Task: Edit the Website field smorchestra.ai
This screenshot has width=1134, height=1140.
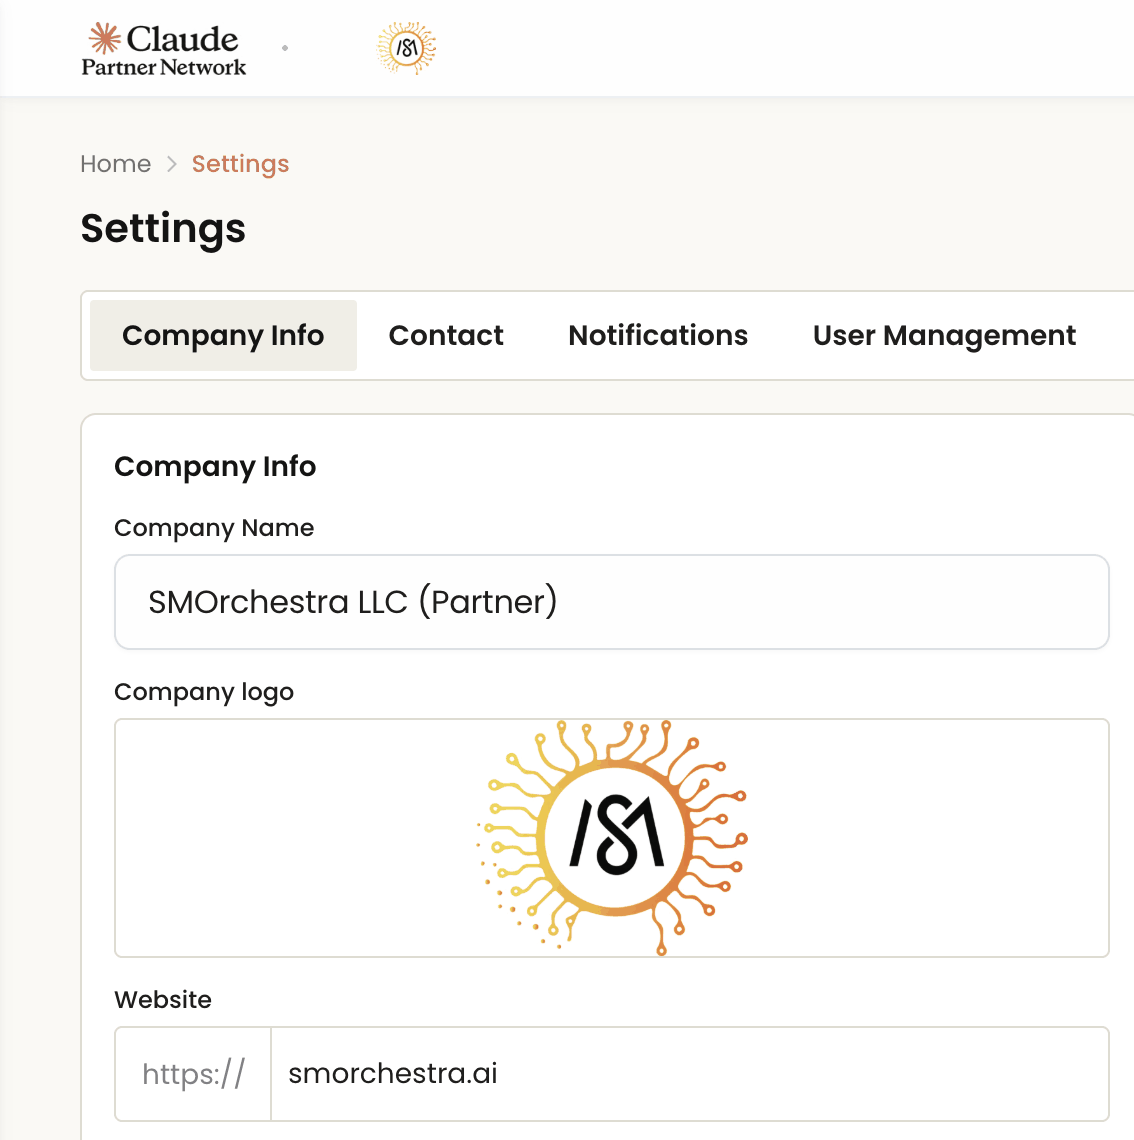Action: [690, 1074]
